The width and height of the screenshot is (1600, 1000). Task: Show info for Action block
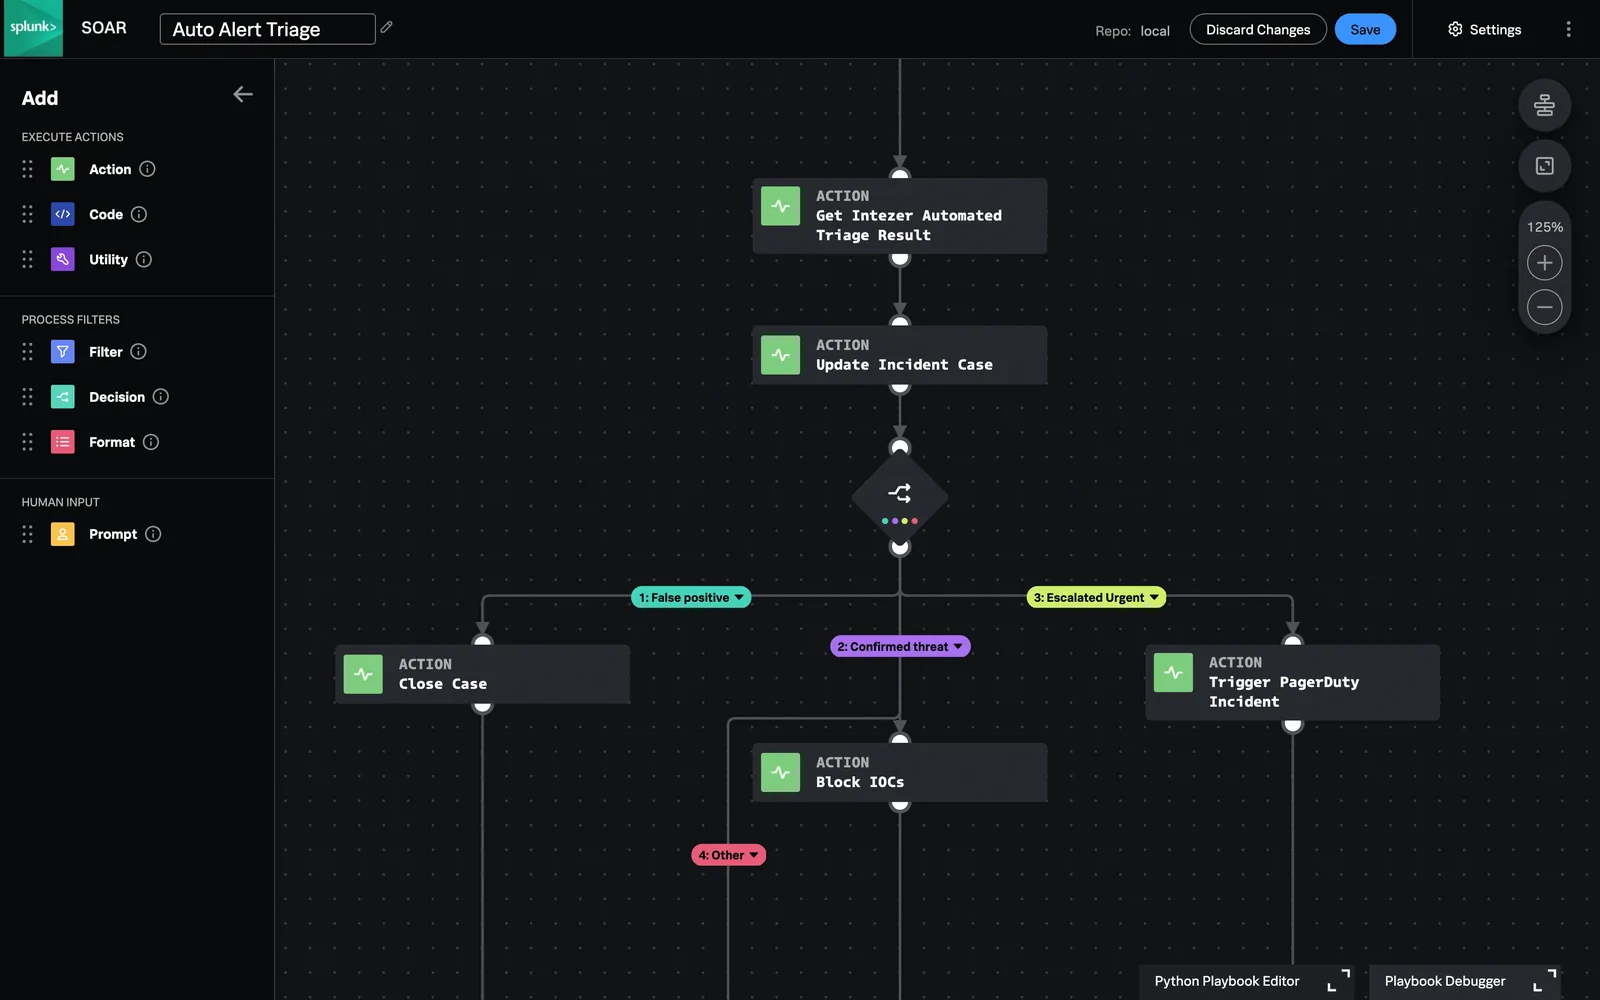tap(148, 169)
